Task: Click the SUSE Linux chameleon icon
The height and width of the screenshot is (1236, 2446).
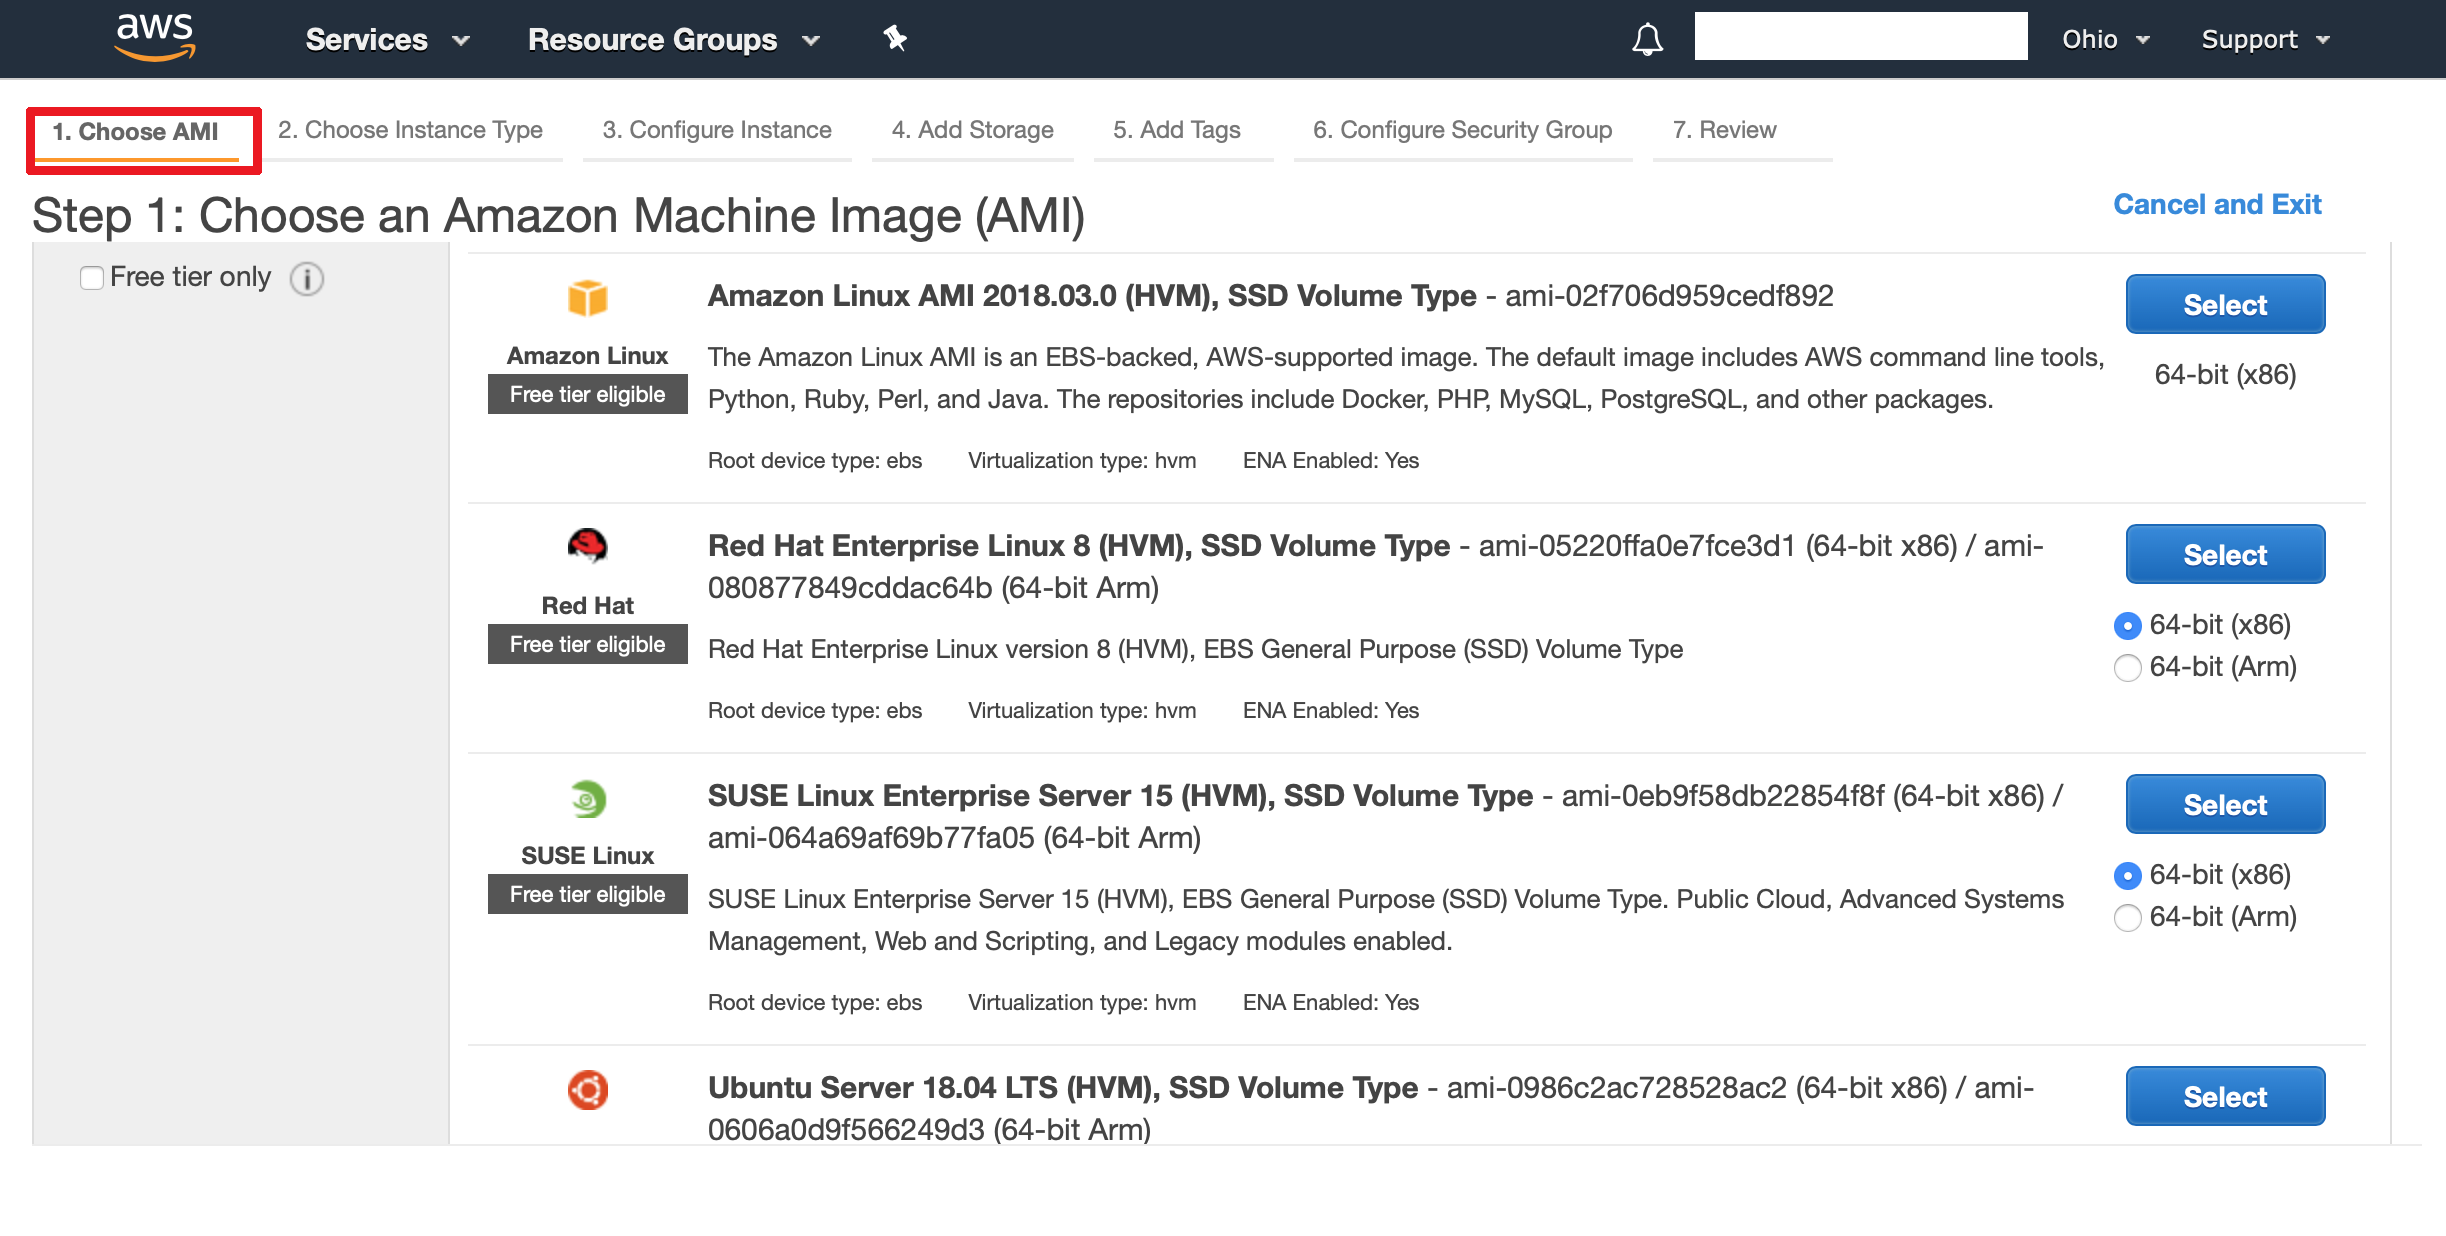Action: (587, 798)
